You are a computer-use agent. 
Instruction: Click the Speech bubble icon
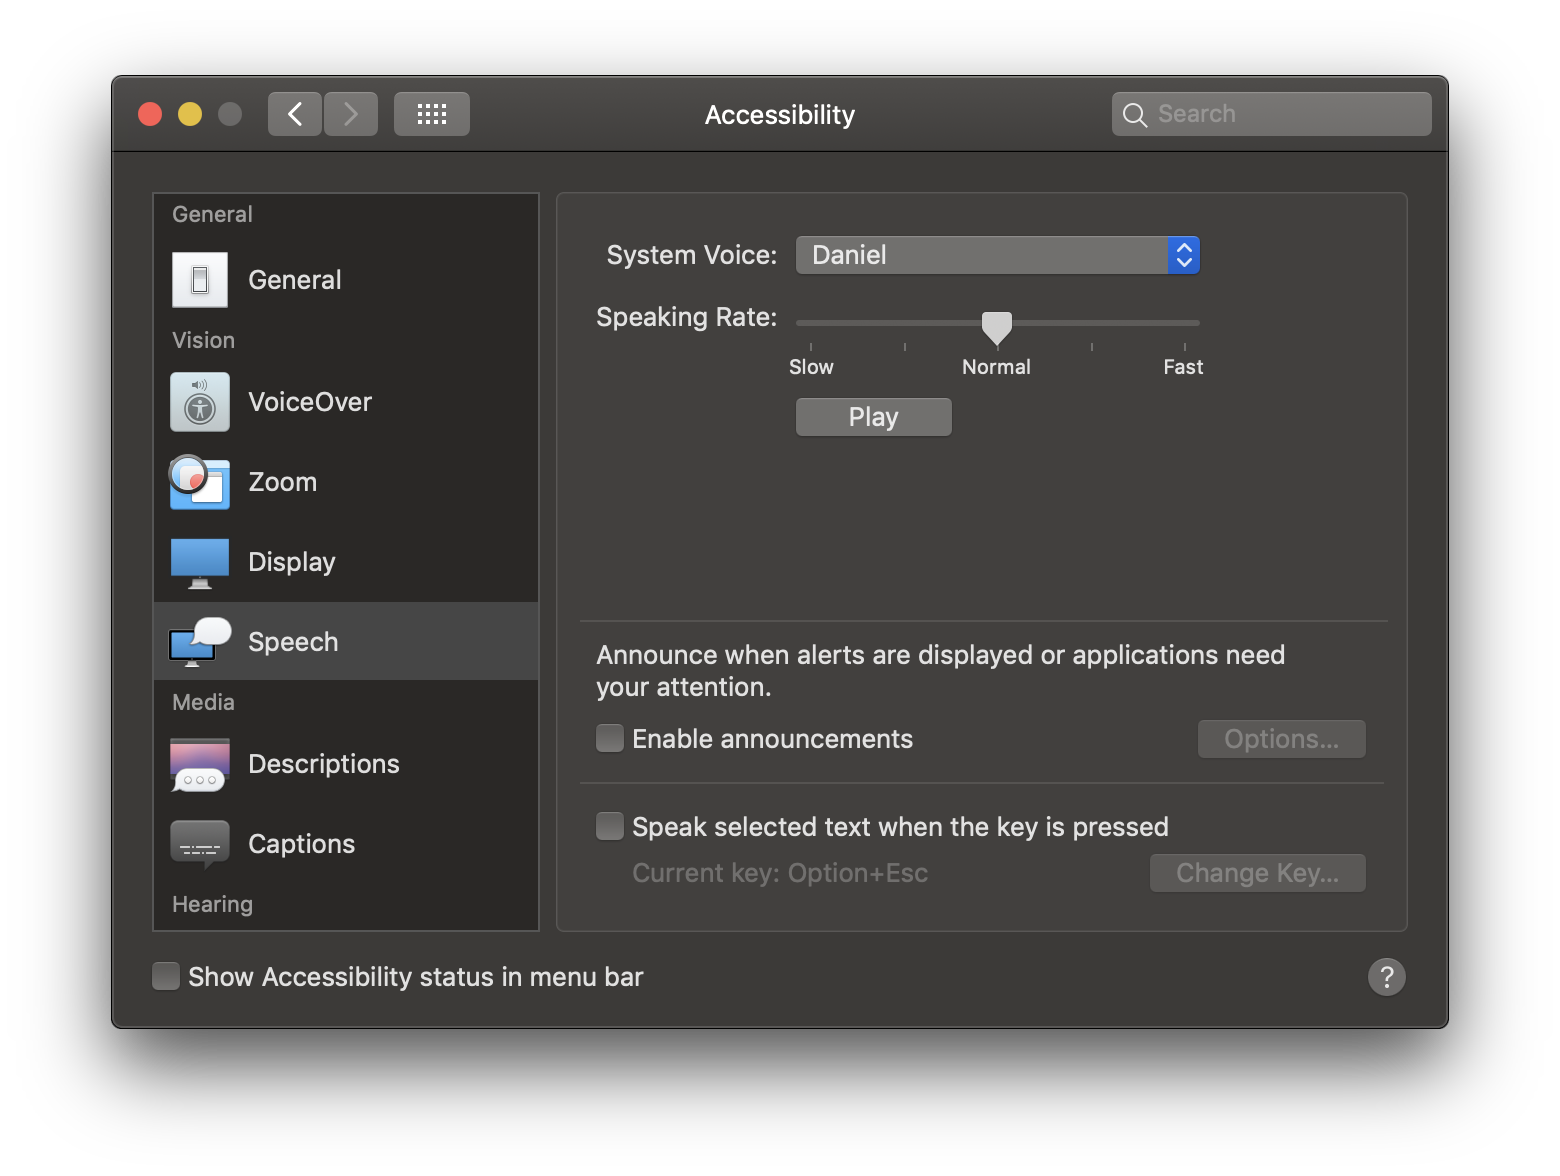(x=200, y=642)
